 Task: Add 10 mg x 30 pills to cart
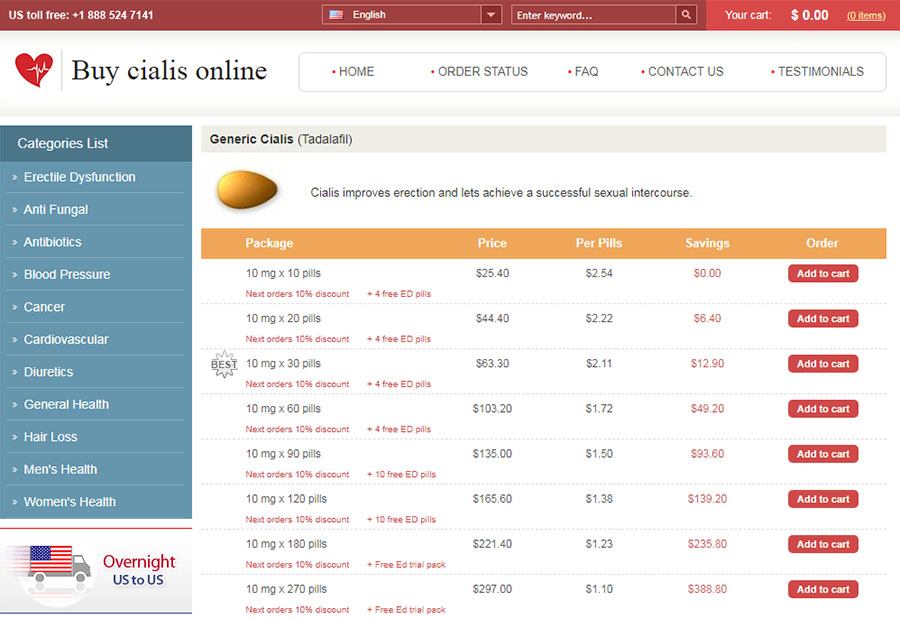(823, 363)
